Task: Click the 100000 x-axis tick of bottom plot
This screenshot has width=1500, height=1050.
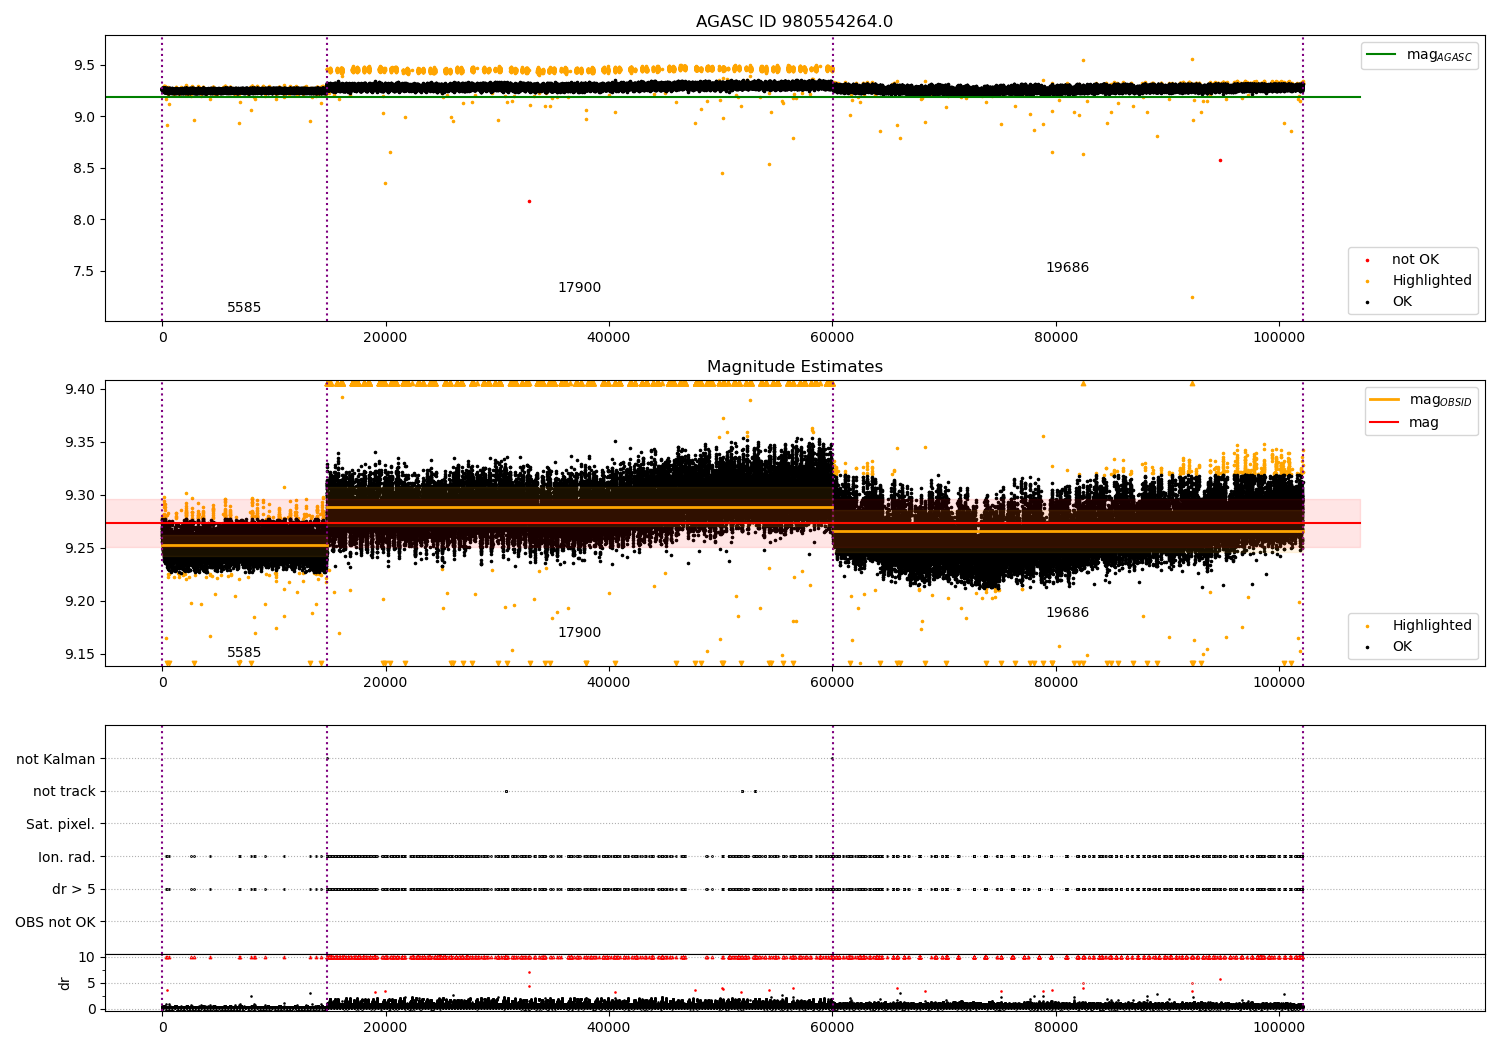Action: pos(1279,1027)
